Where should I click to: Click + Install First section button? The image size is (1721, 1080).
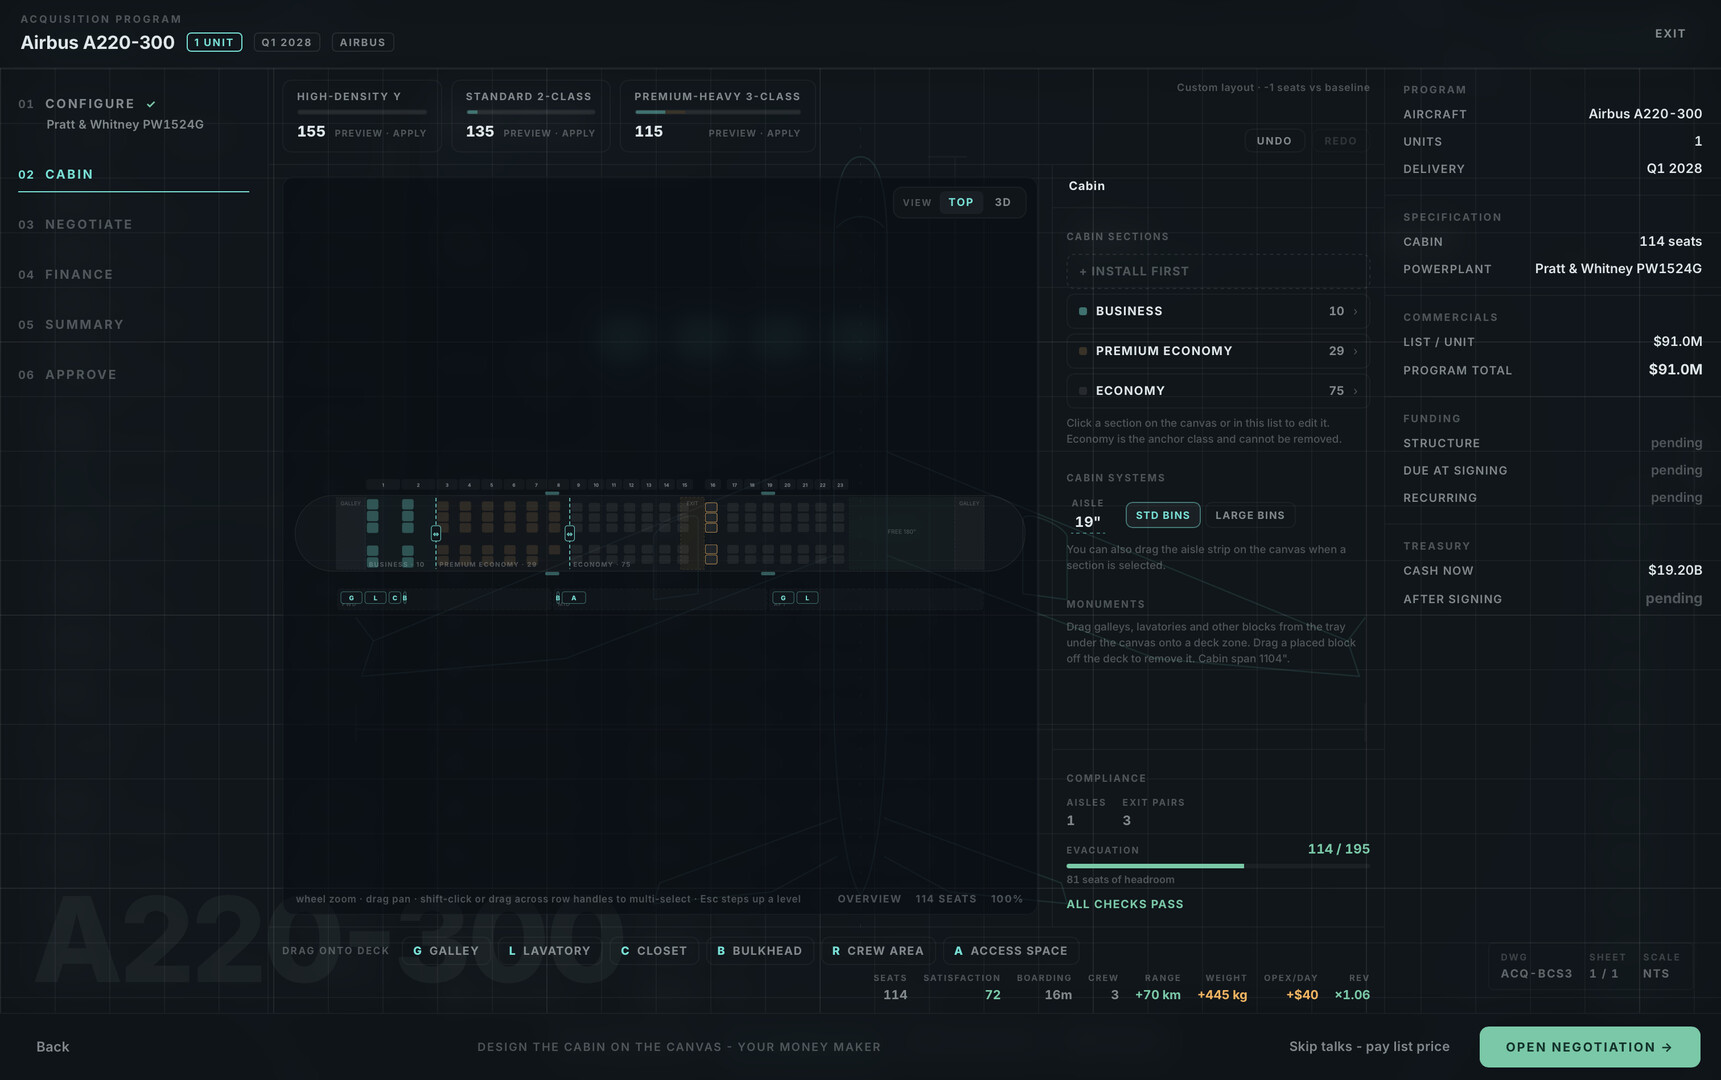click(x=1217, y=271)
